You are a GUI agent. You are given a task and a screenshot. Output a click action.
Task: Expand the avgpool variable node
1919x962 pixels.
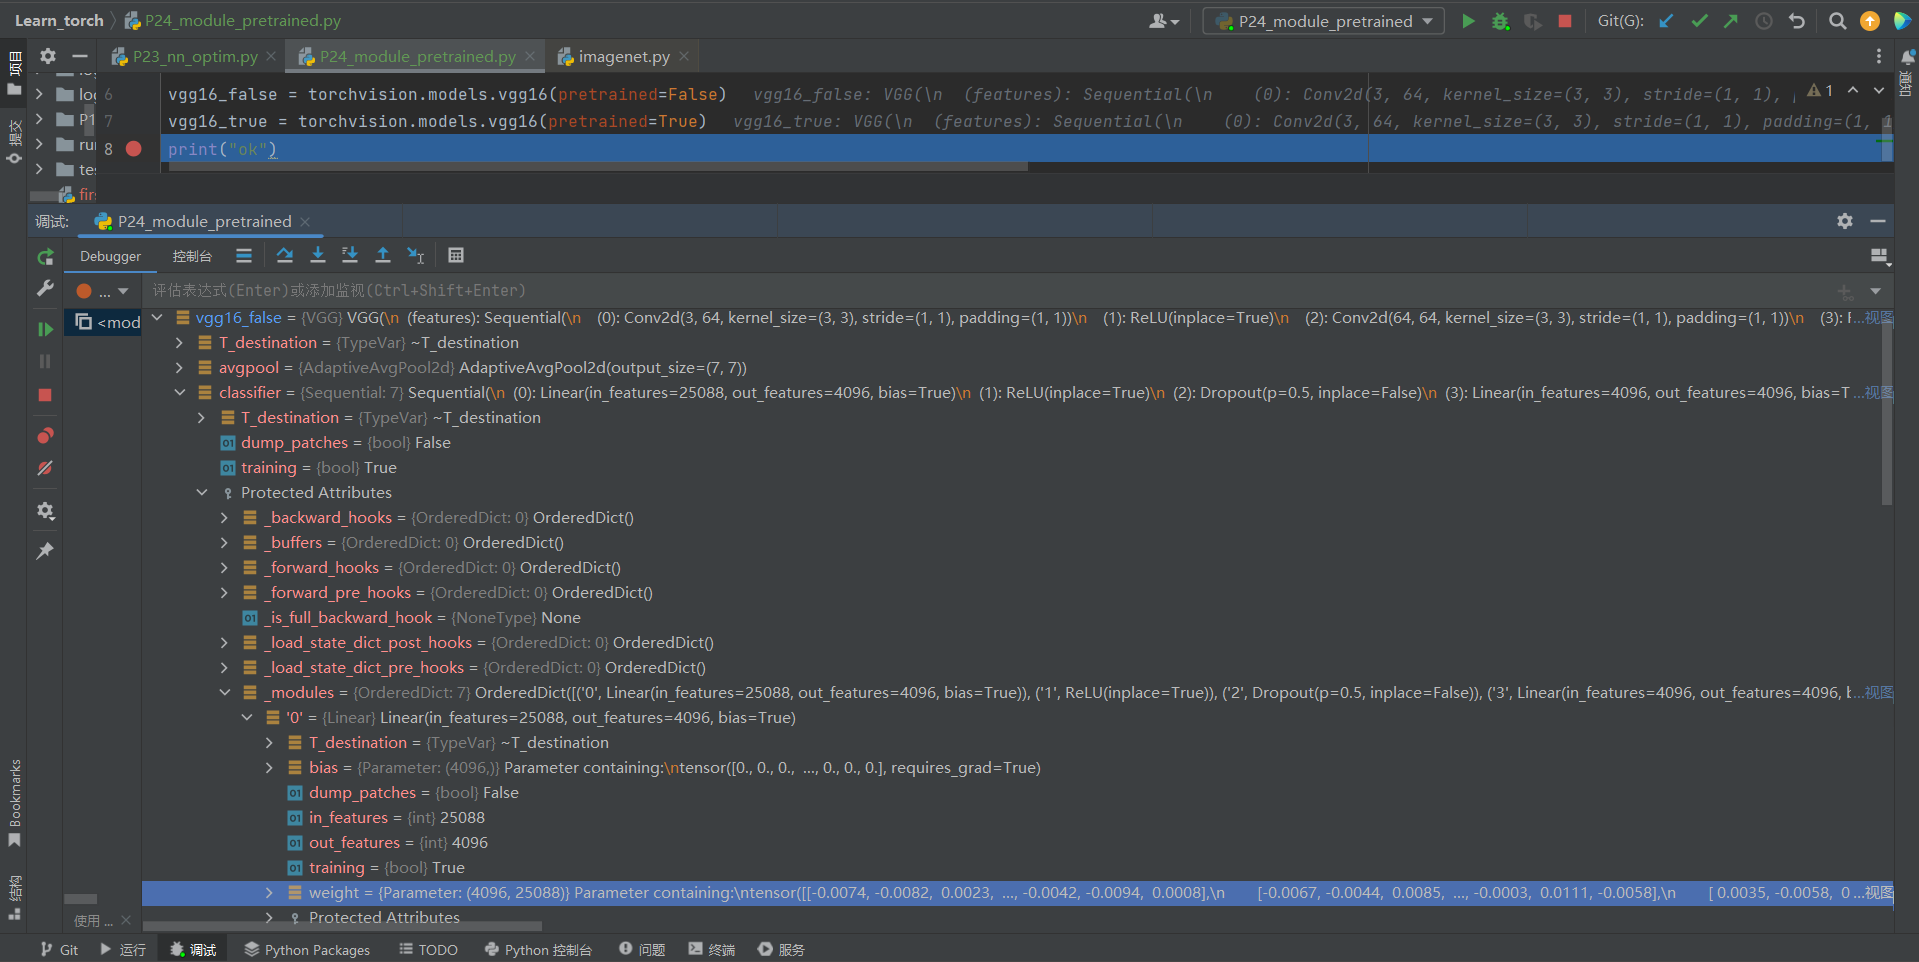[180, 368]
